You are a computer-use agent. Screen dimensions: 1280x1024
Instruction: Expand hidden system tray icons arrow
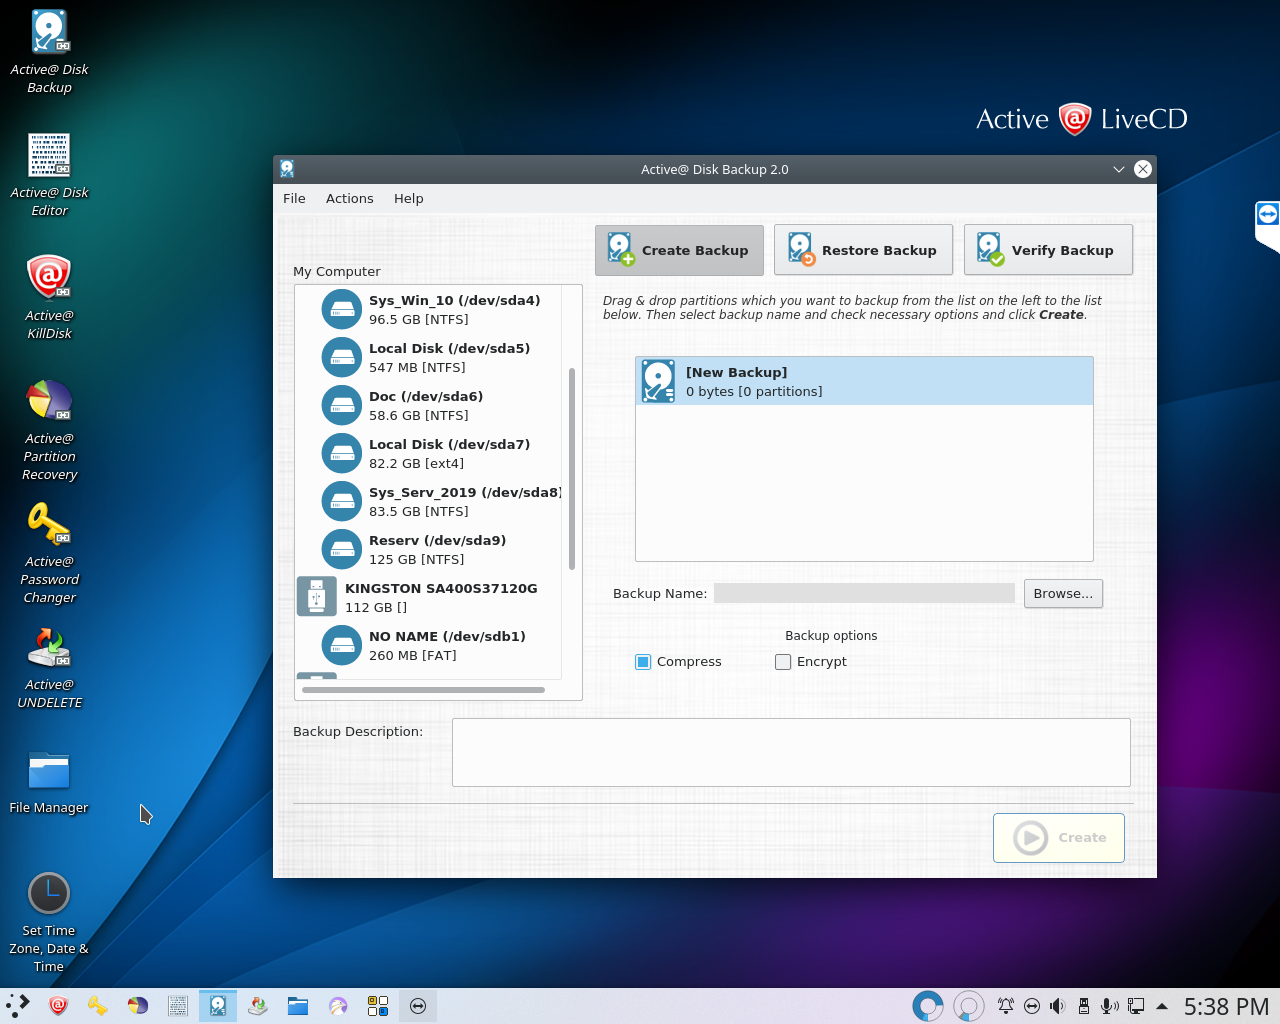1162,1006
